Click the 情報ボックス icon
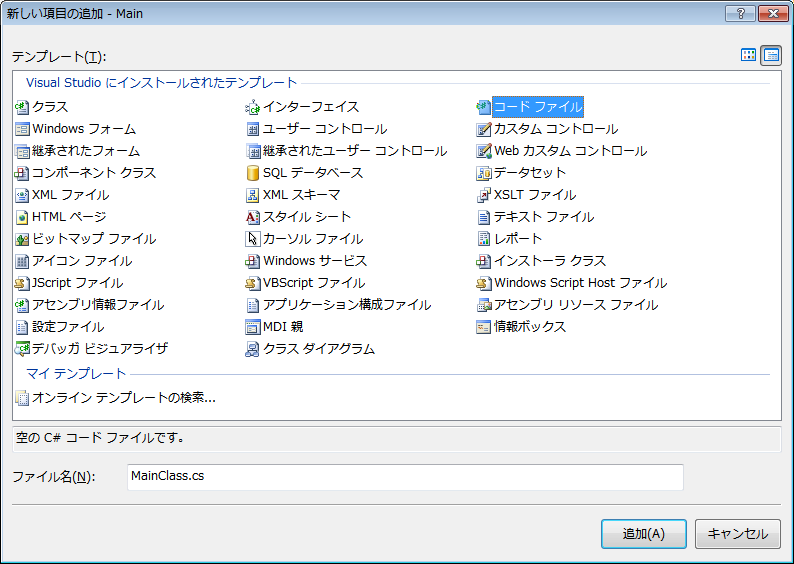The height and width of the screenshot is (564, 794). coord(484,327)
